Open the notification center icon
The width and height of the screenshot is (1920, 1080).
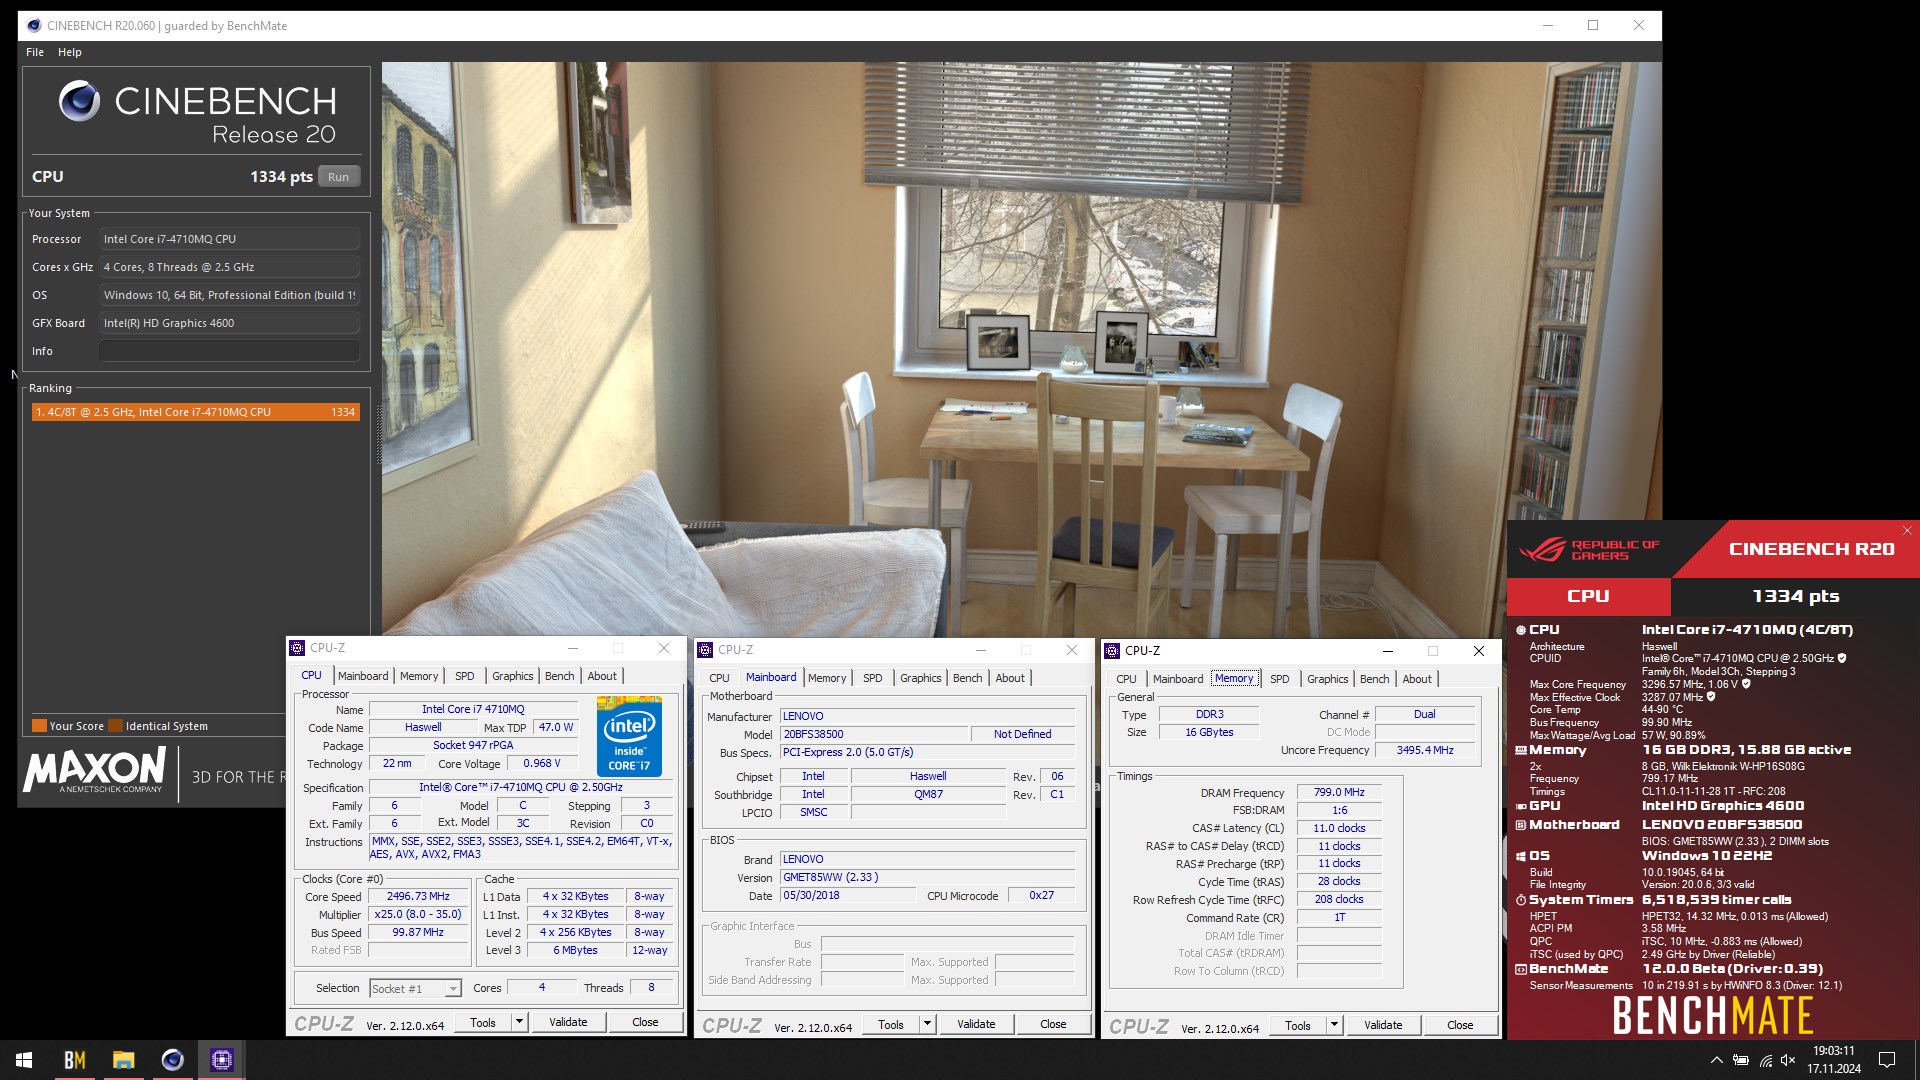[1887, 1060]
